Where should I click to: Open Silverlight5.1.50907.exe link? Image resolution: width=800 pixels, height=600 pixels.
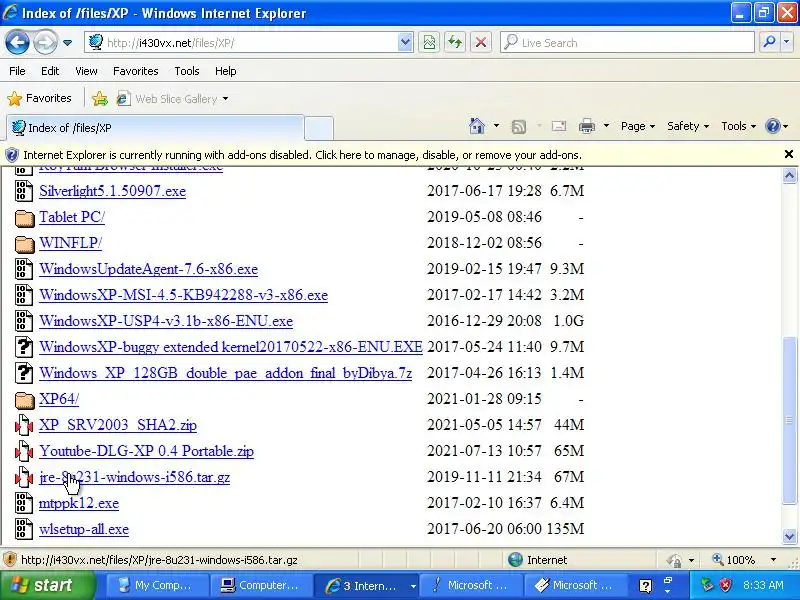click(x=112, y=191)
